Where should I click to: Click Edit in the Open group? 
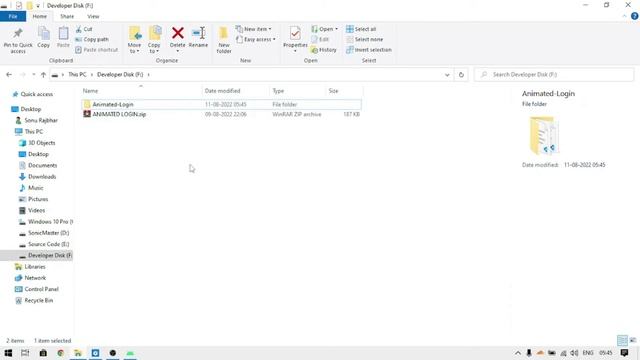(320, 40)
